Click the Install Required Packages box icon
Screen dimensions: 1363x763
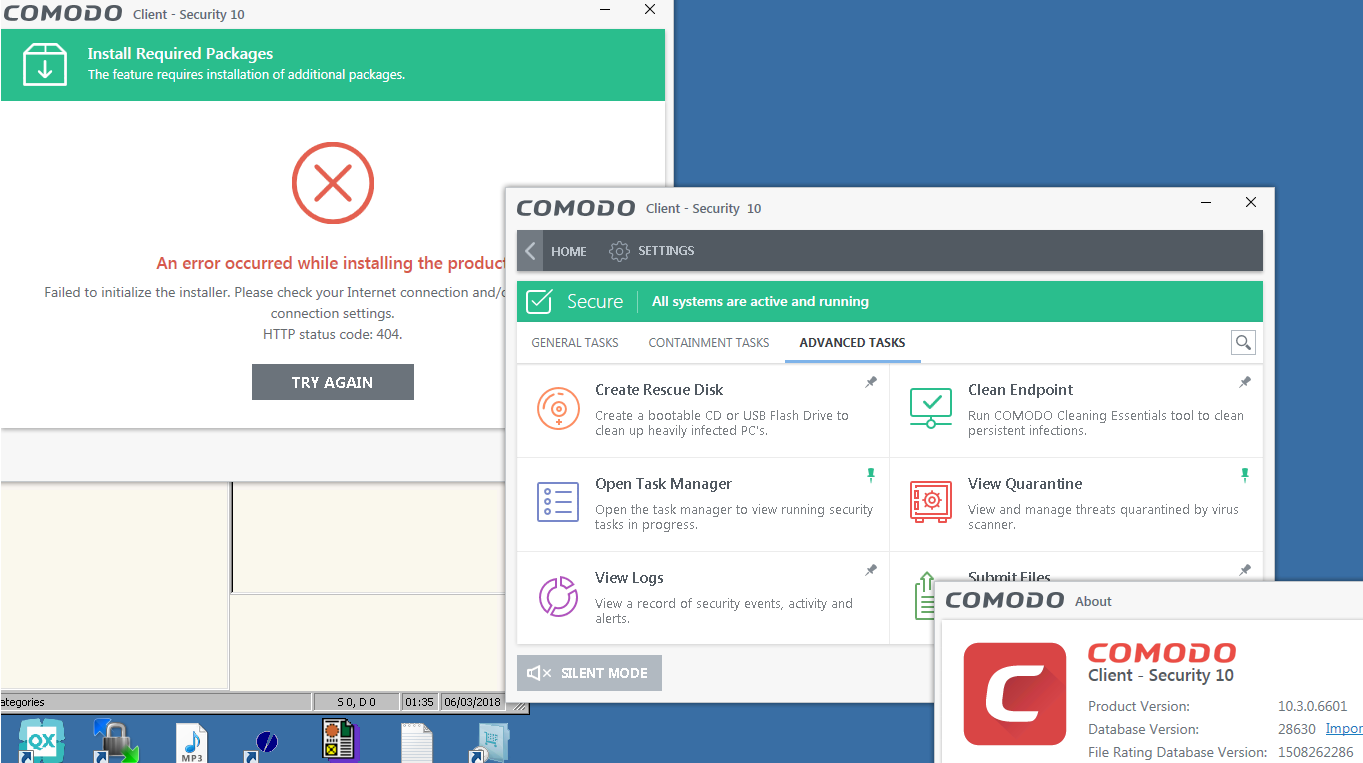click(45, 65)
